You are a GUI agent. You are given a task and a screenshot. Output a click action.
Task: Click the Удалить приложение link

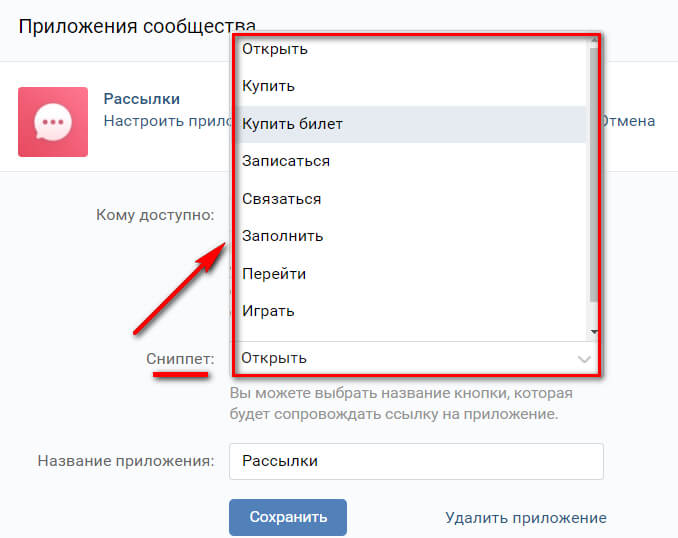(x=526, y=518)
